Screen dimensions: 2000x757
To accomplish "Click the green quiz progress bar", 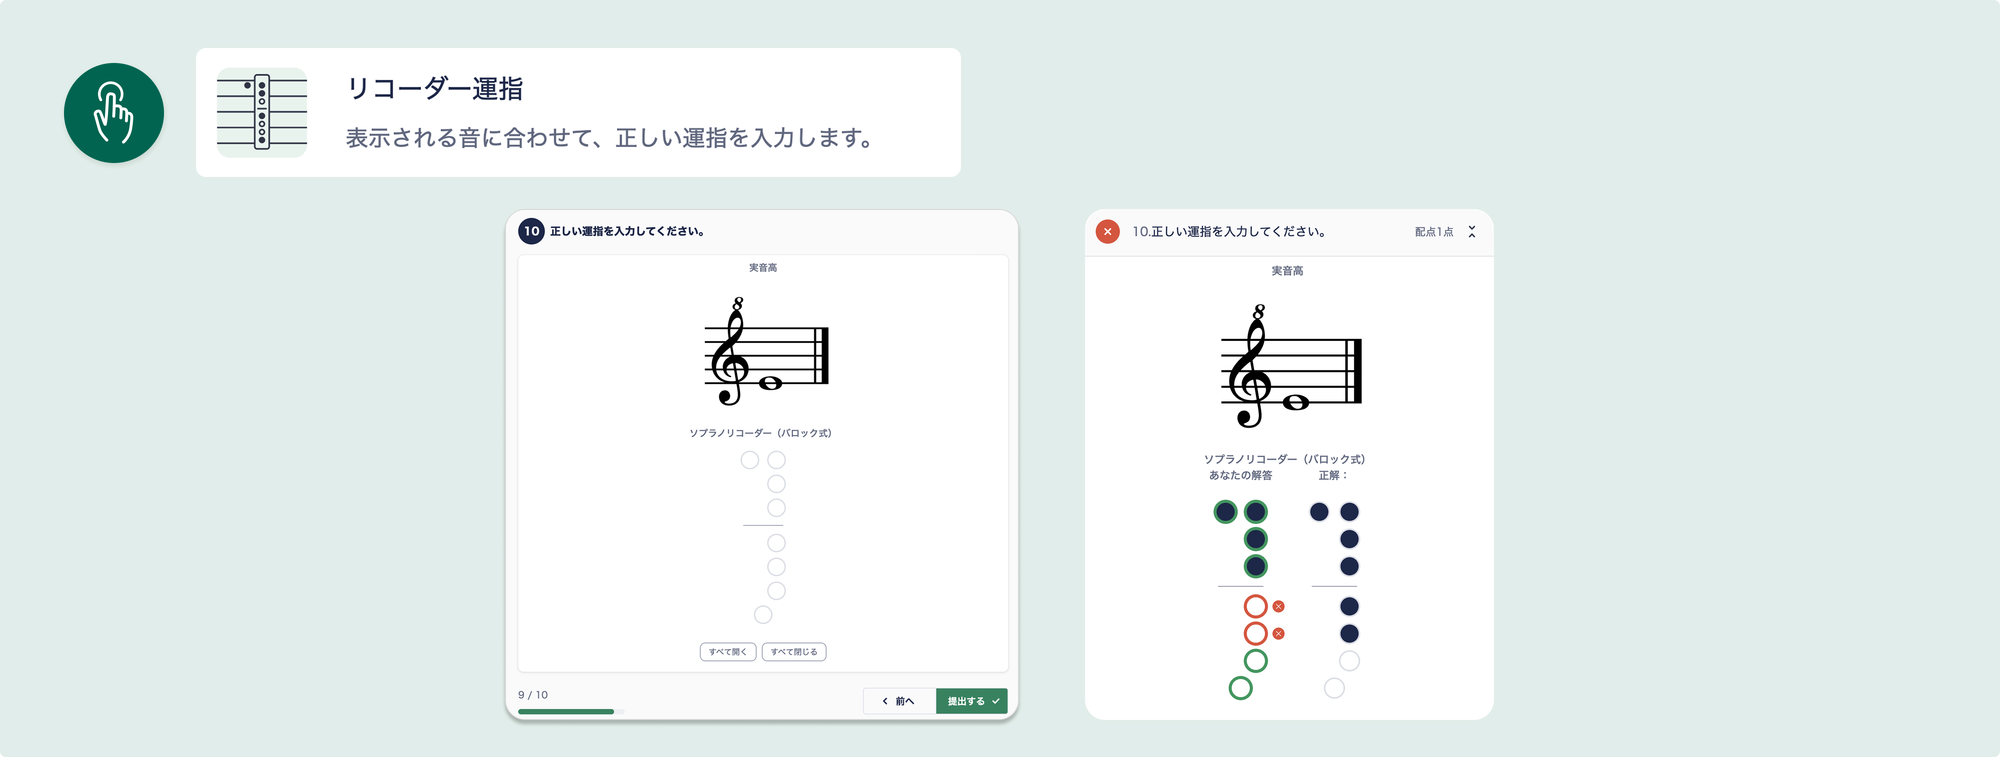I will [566, 712].
